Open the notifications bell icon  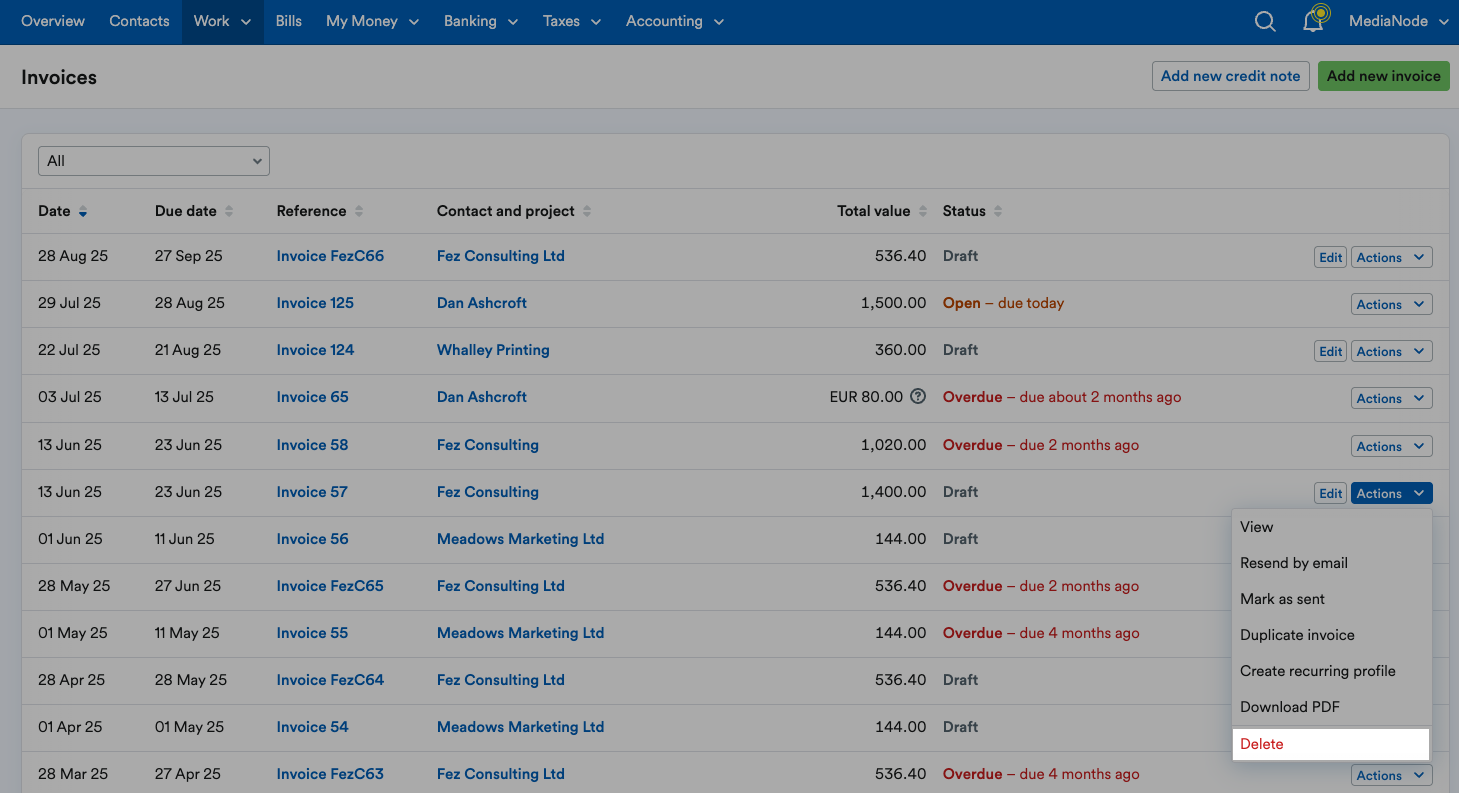[x=1313, y=21]
